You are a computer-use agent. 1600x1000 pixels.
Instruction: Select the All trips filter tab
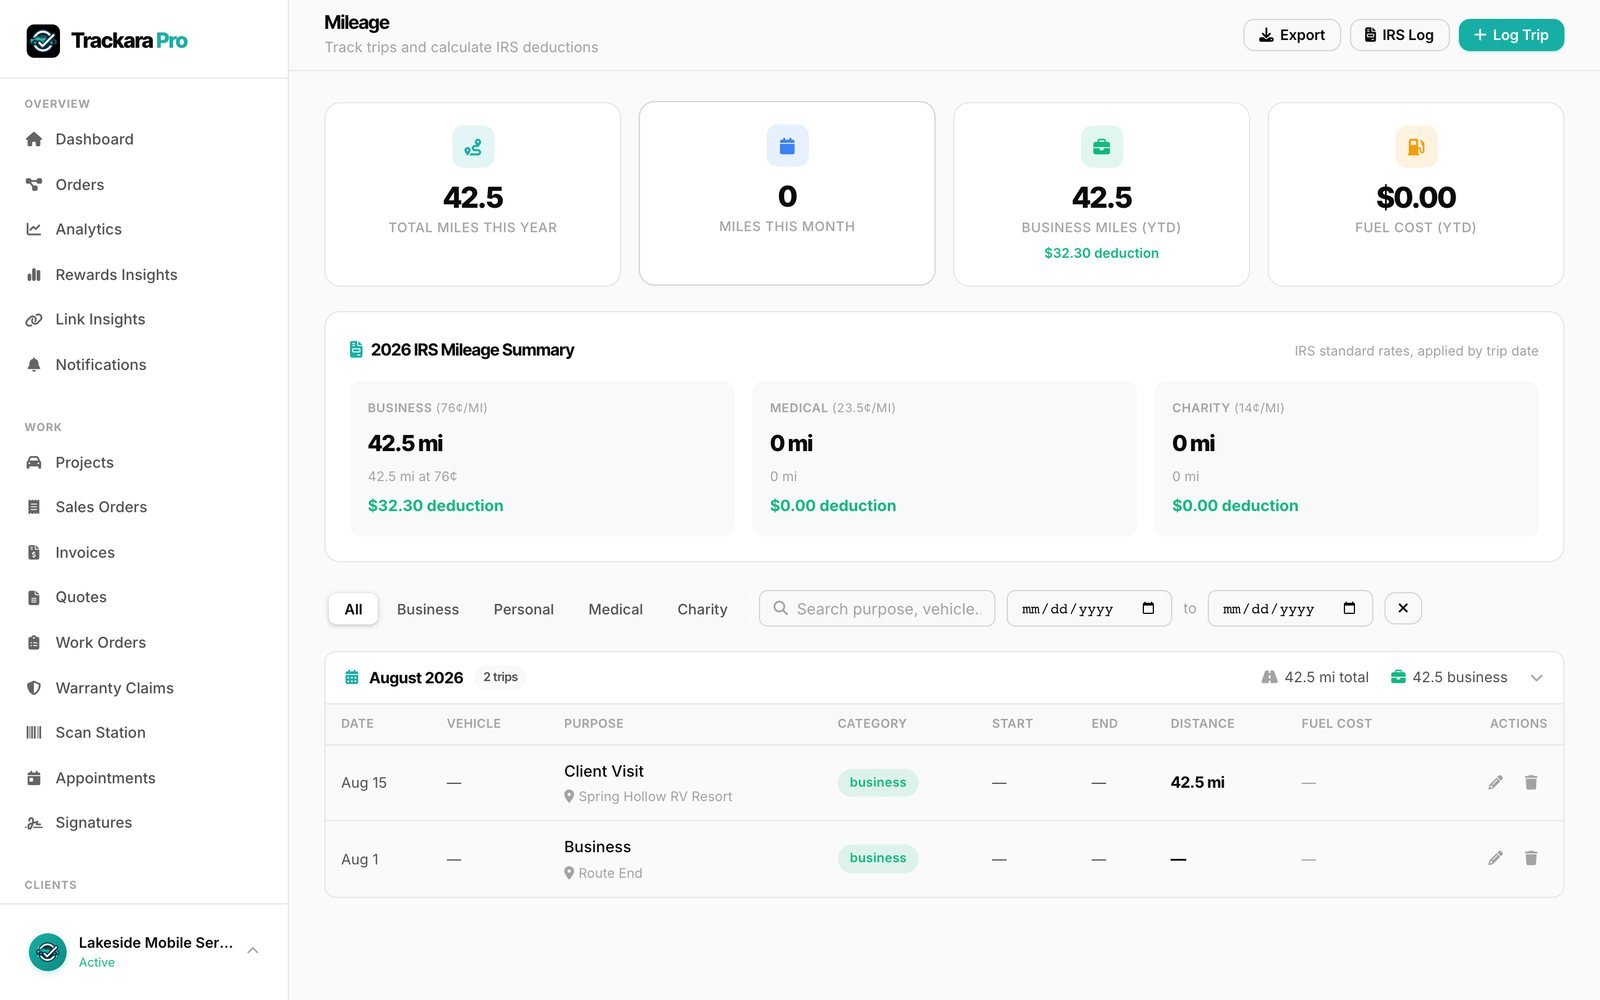(353, 609)
